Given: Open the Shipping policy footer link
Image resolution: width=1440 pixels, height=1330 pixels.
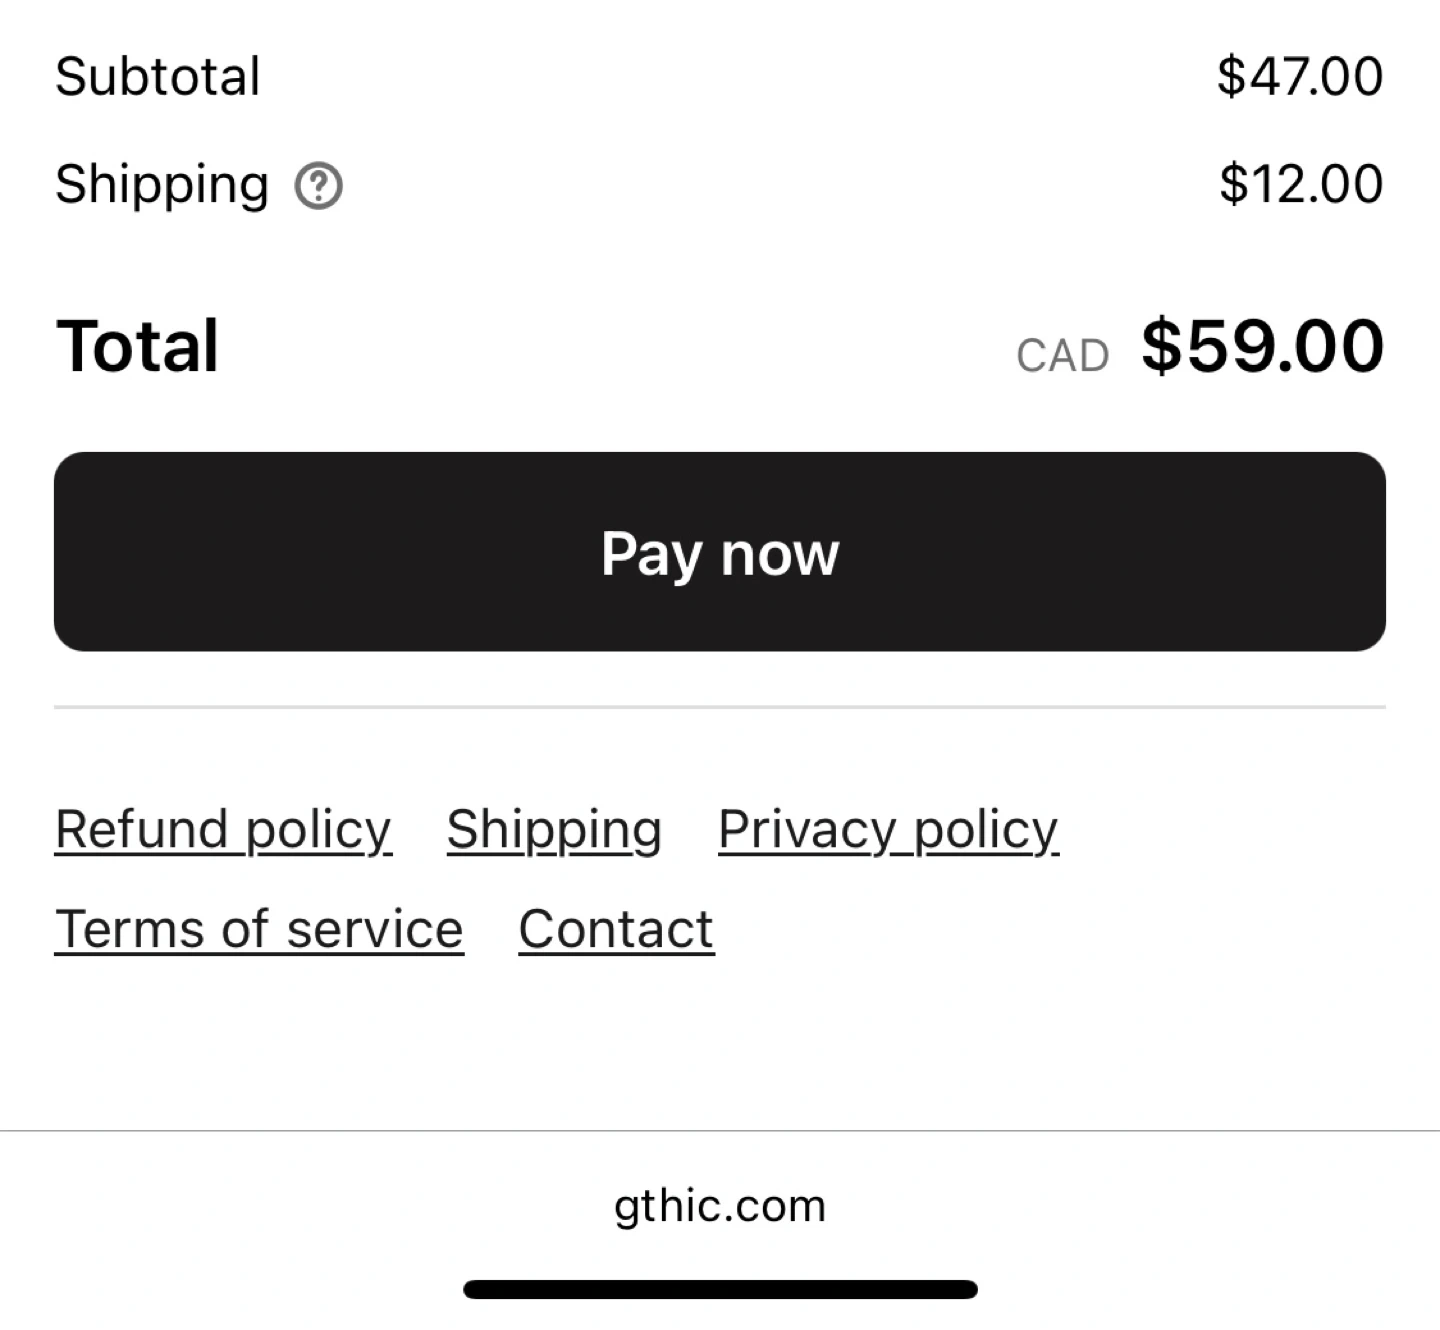Looking at the screenshot, I should click(x=554, y=830).
